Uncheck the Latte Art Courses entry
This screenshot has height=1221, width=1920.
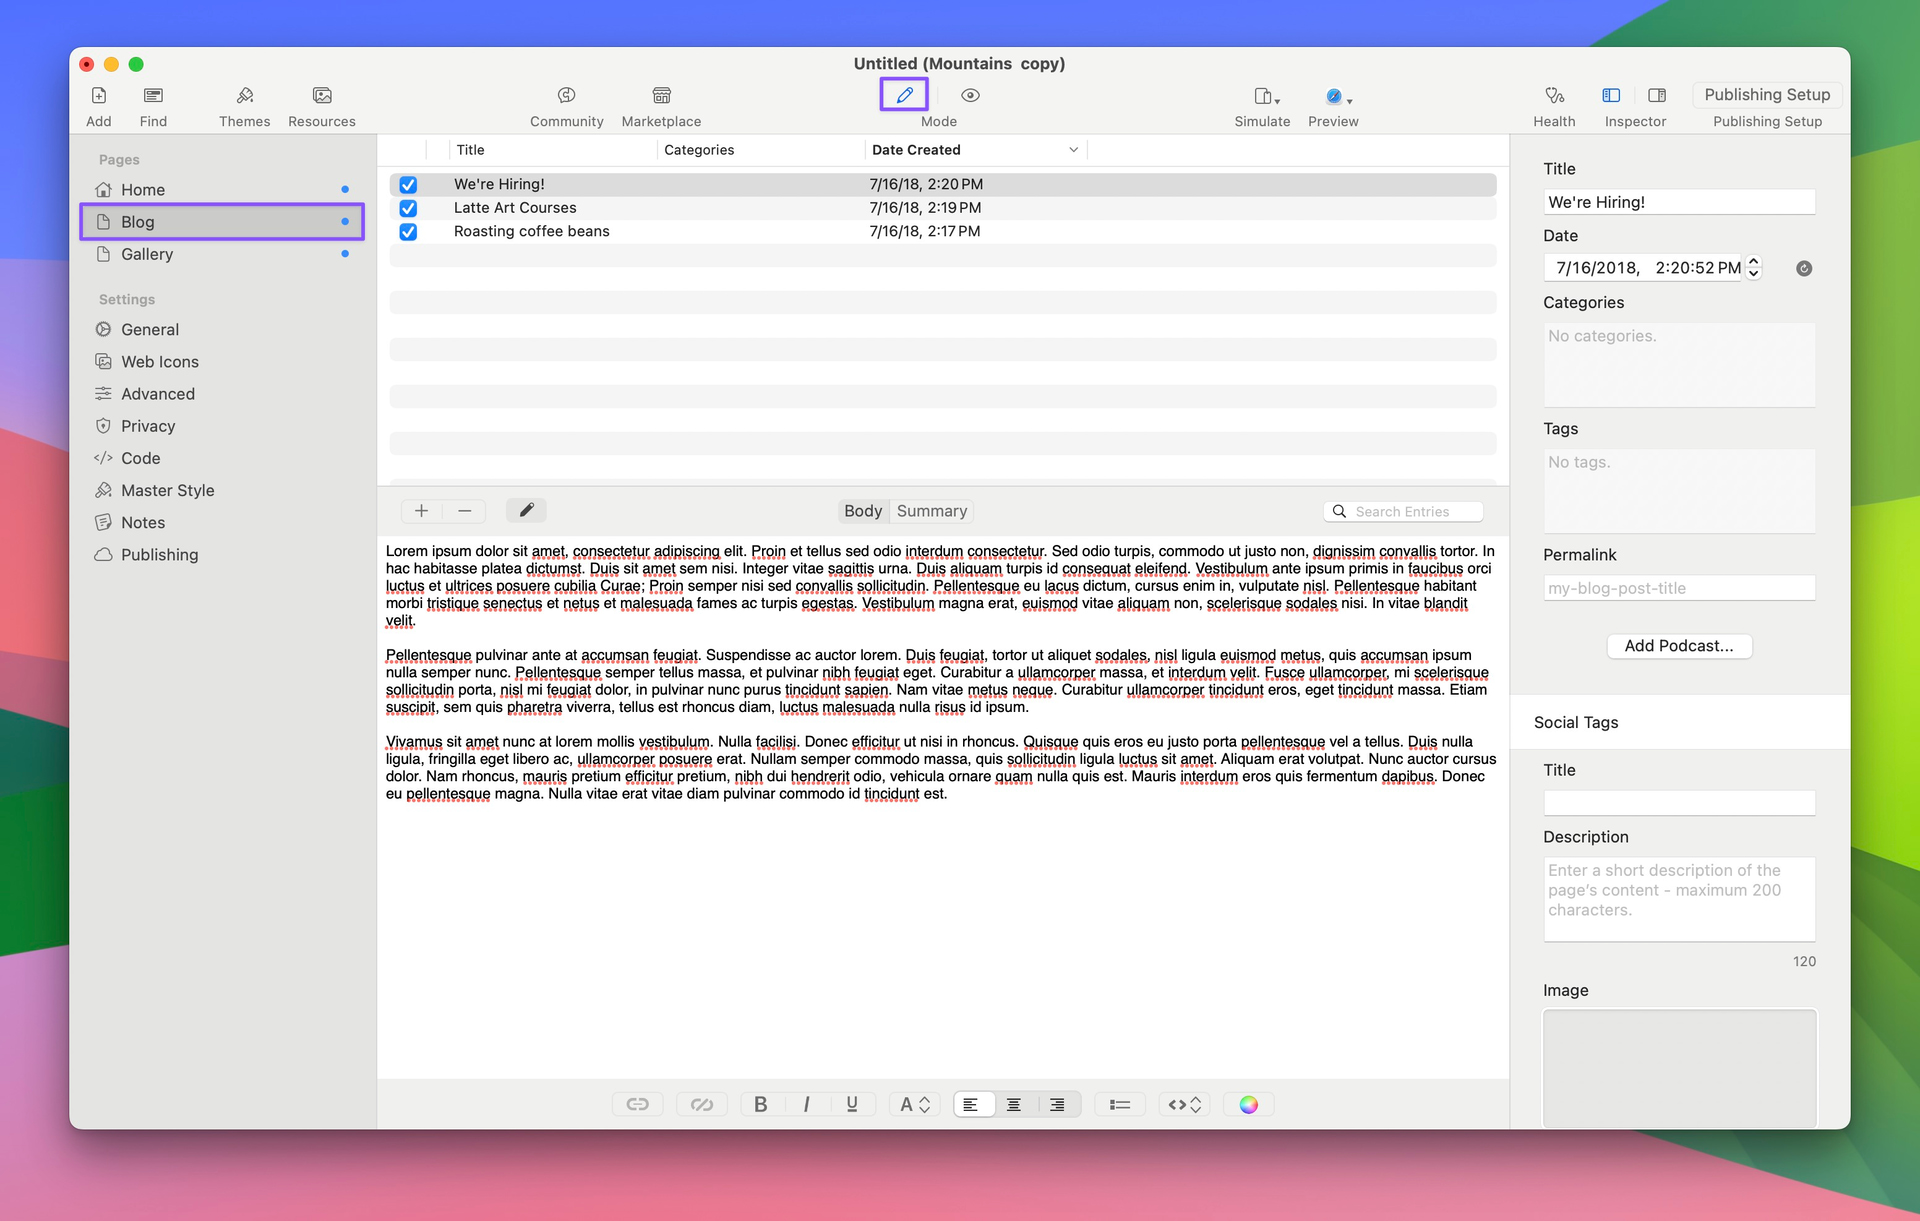[408, 208]
